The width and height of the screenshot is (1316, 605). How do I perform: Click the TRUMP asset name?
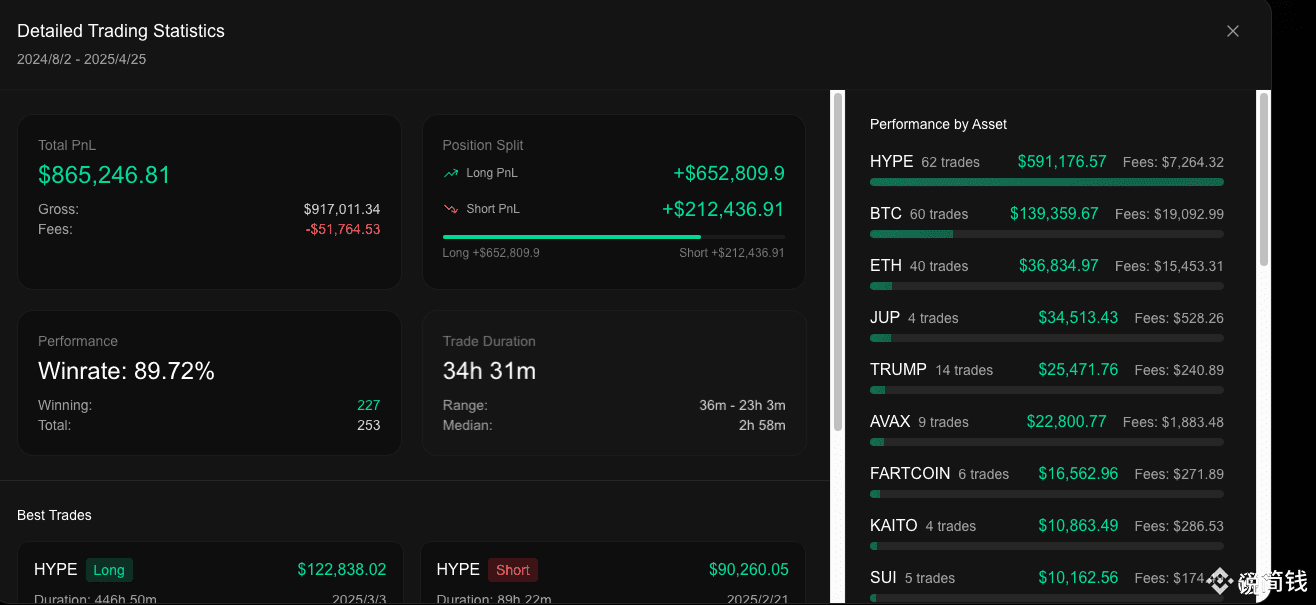[x=898, y=369]
